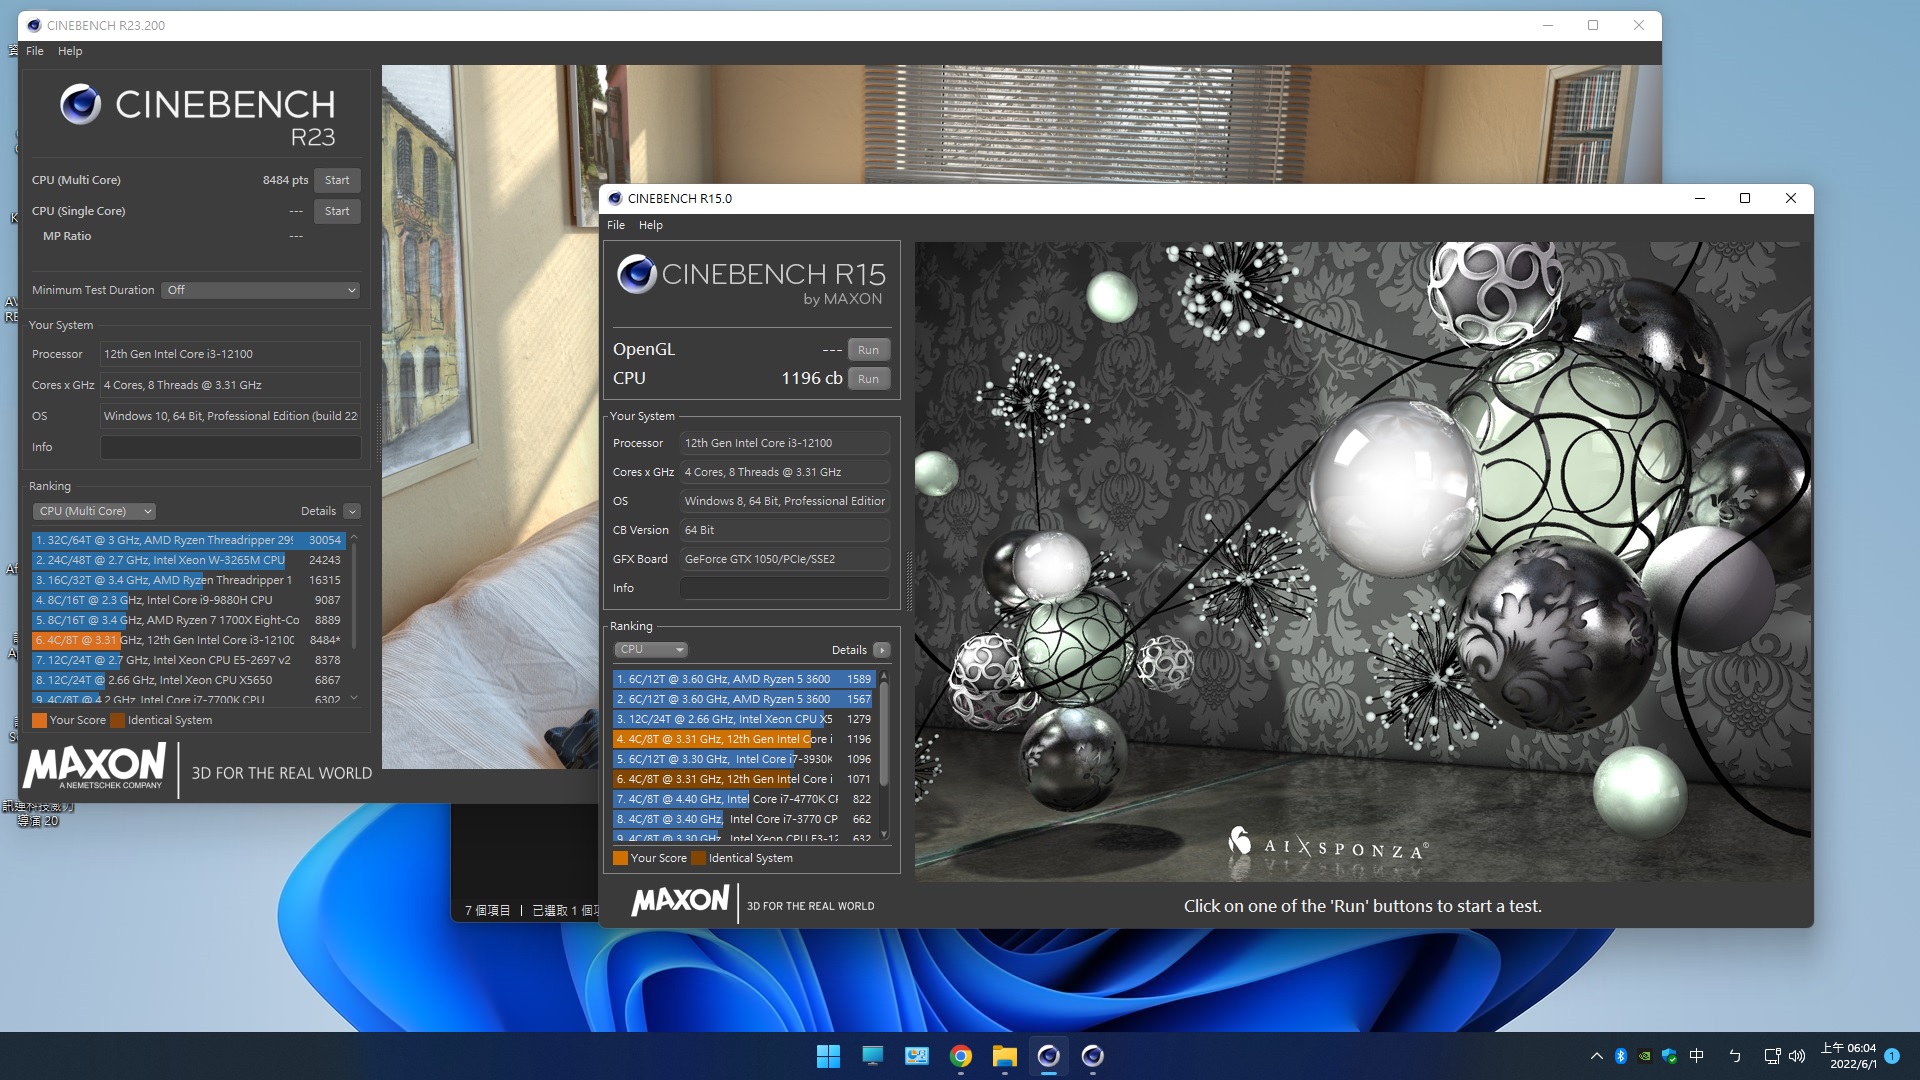
Task: Click the orange Your Score swatch in R15
Action: [x=620, y=858]
